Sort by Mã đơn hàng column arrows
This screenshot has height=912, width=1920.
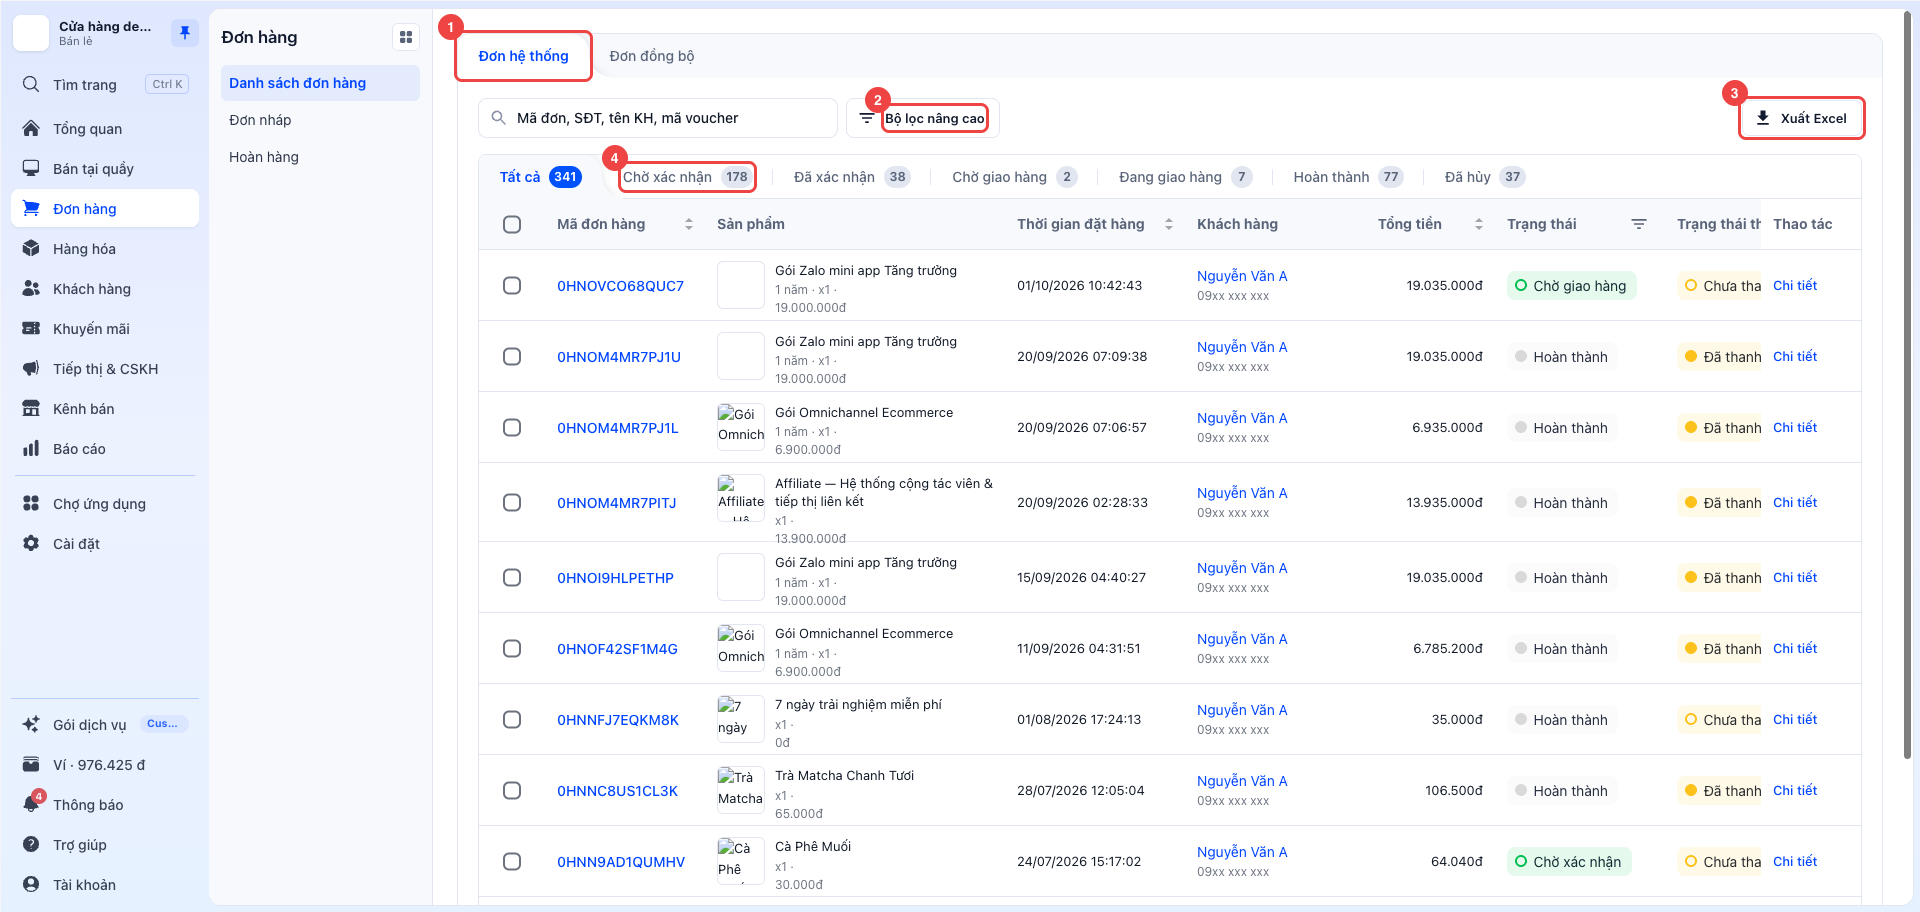point(689,225)
